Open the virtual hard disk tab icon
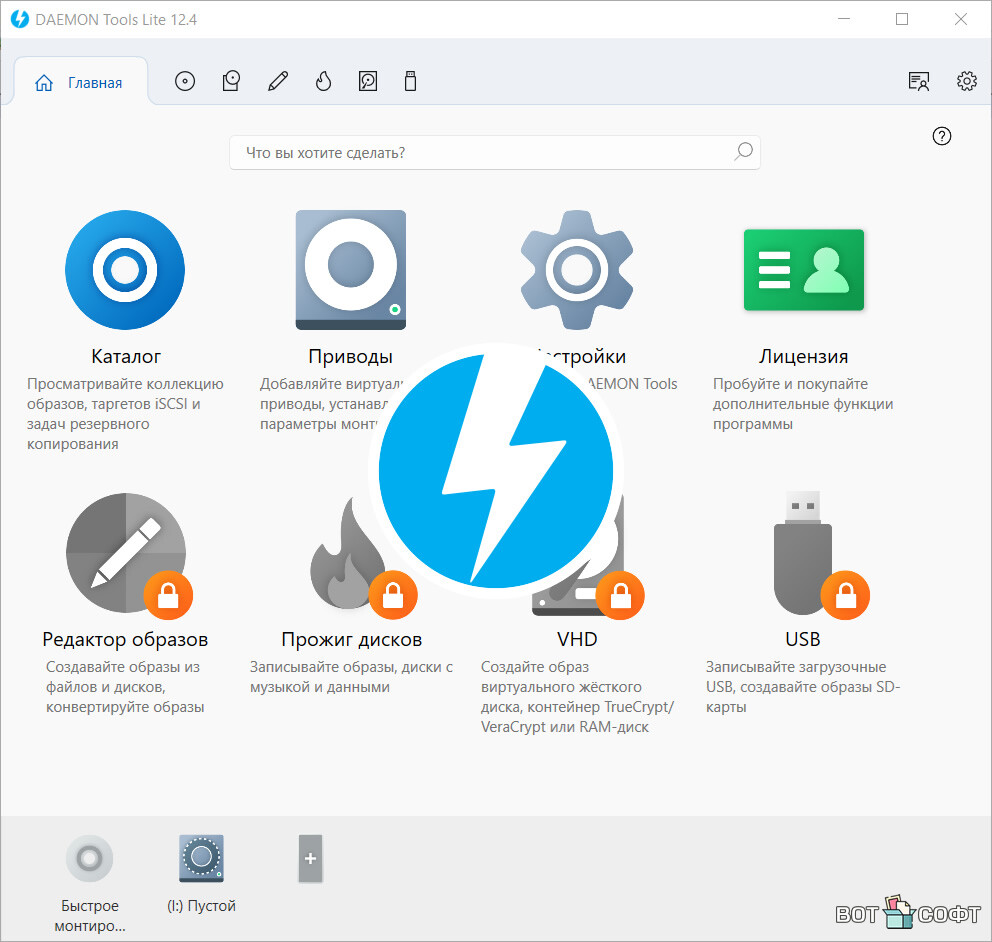 coord(368,82)
